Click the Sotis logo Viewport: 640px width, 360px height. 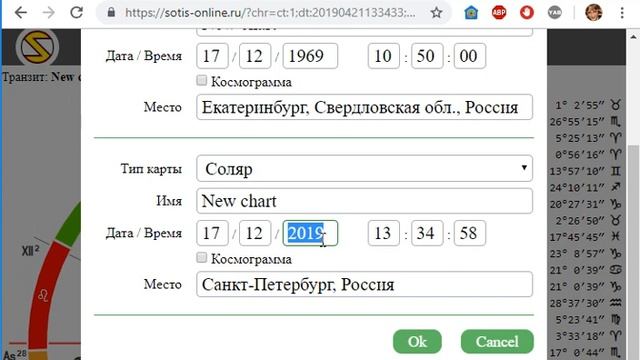[x=37, y=47]
